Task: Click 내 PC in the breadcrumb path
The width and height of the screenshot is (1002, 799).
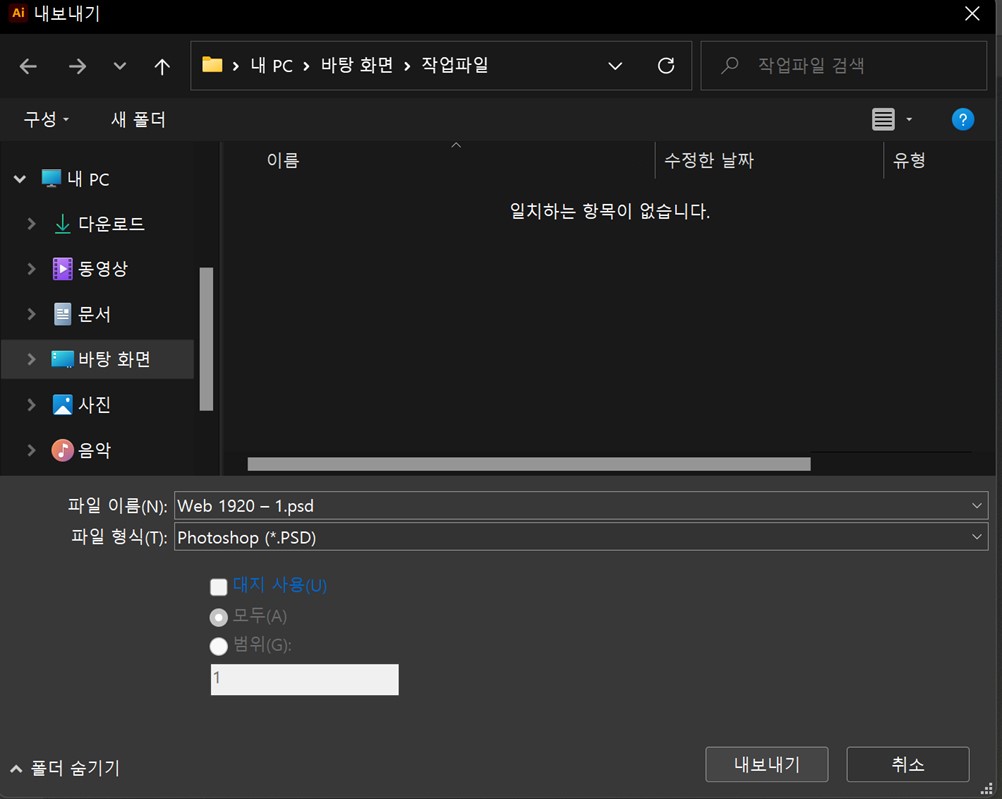Action: 272,65
